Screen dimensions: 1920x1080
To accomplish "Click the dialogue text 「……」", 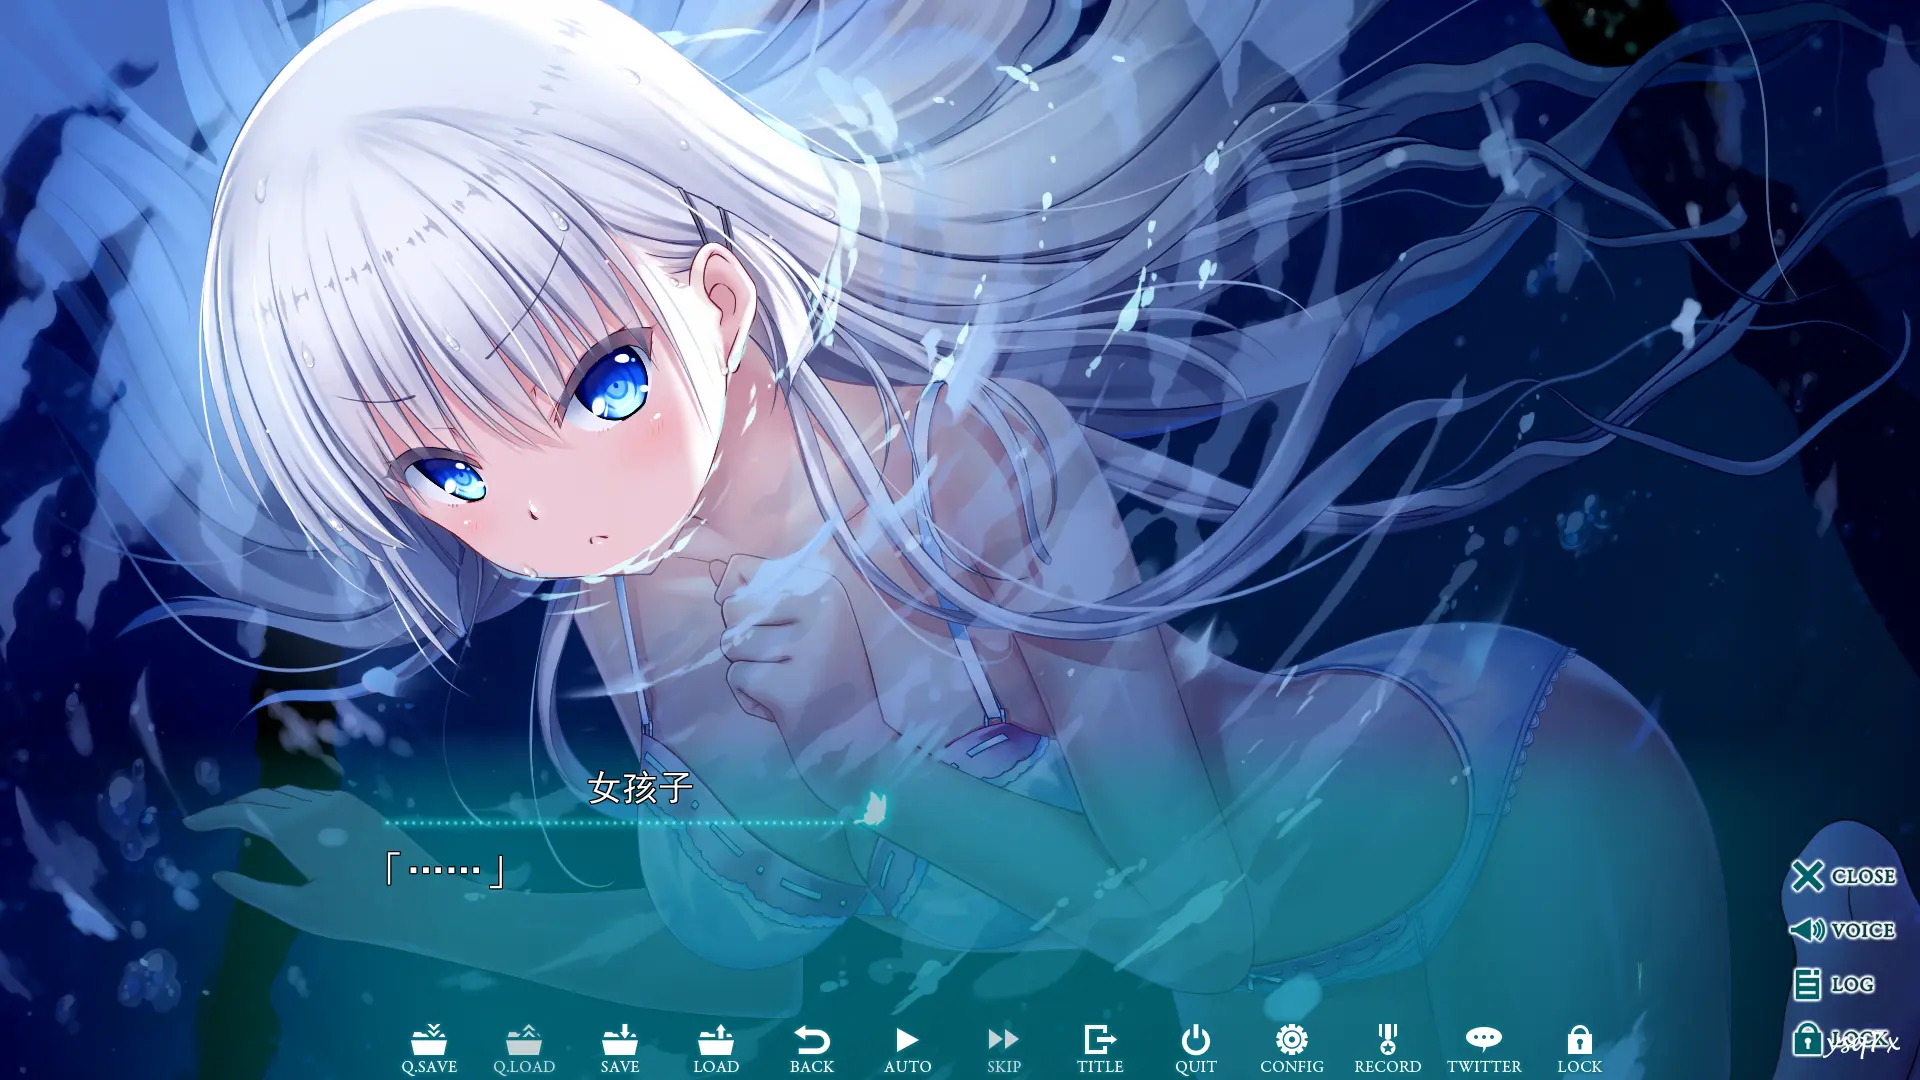I will tap(445, 870).
